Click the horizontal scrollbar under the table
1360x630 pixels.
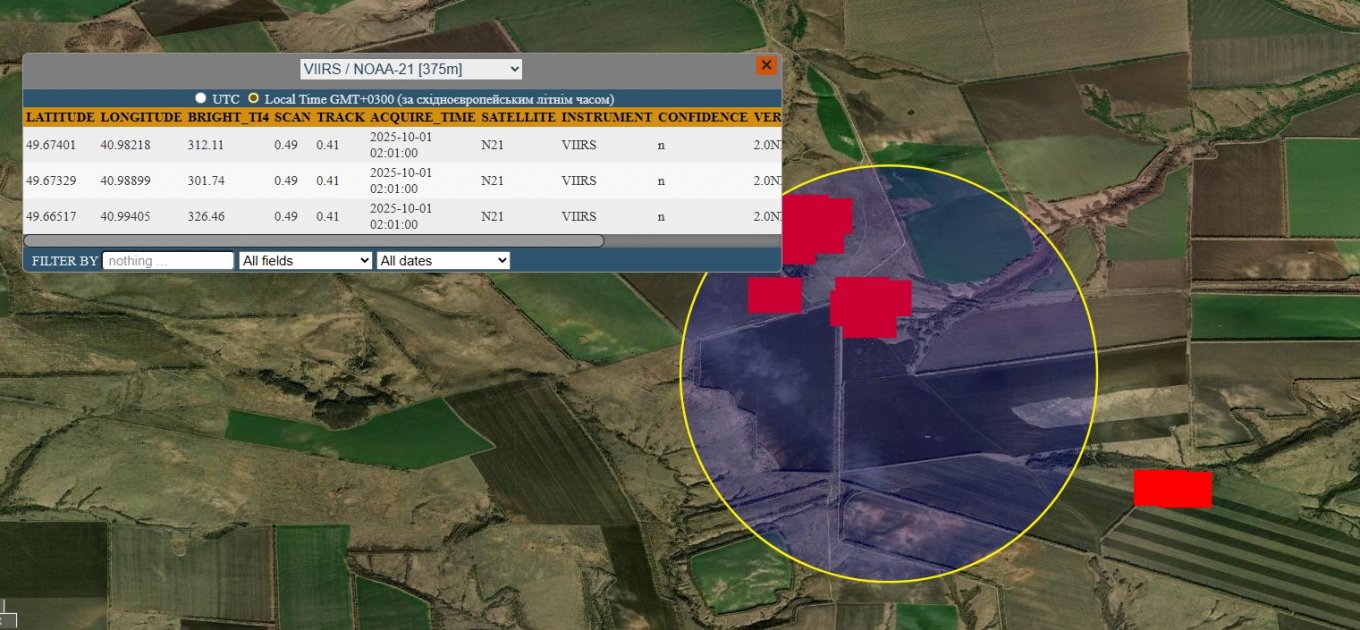(x=313, y=241)
